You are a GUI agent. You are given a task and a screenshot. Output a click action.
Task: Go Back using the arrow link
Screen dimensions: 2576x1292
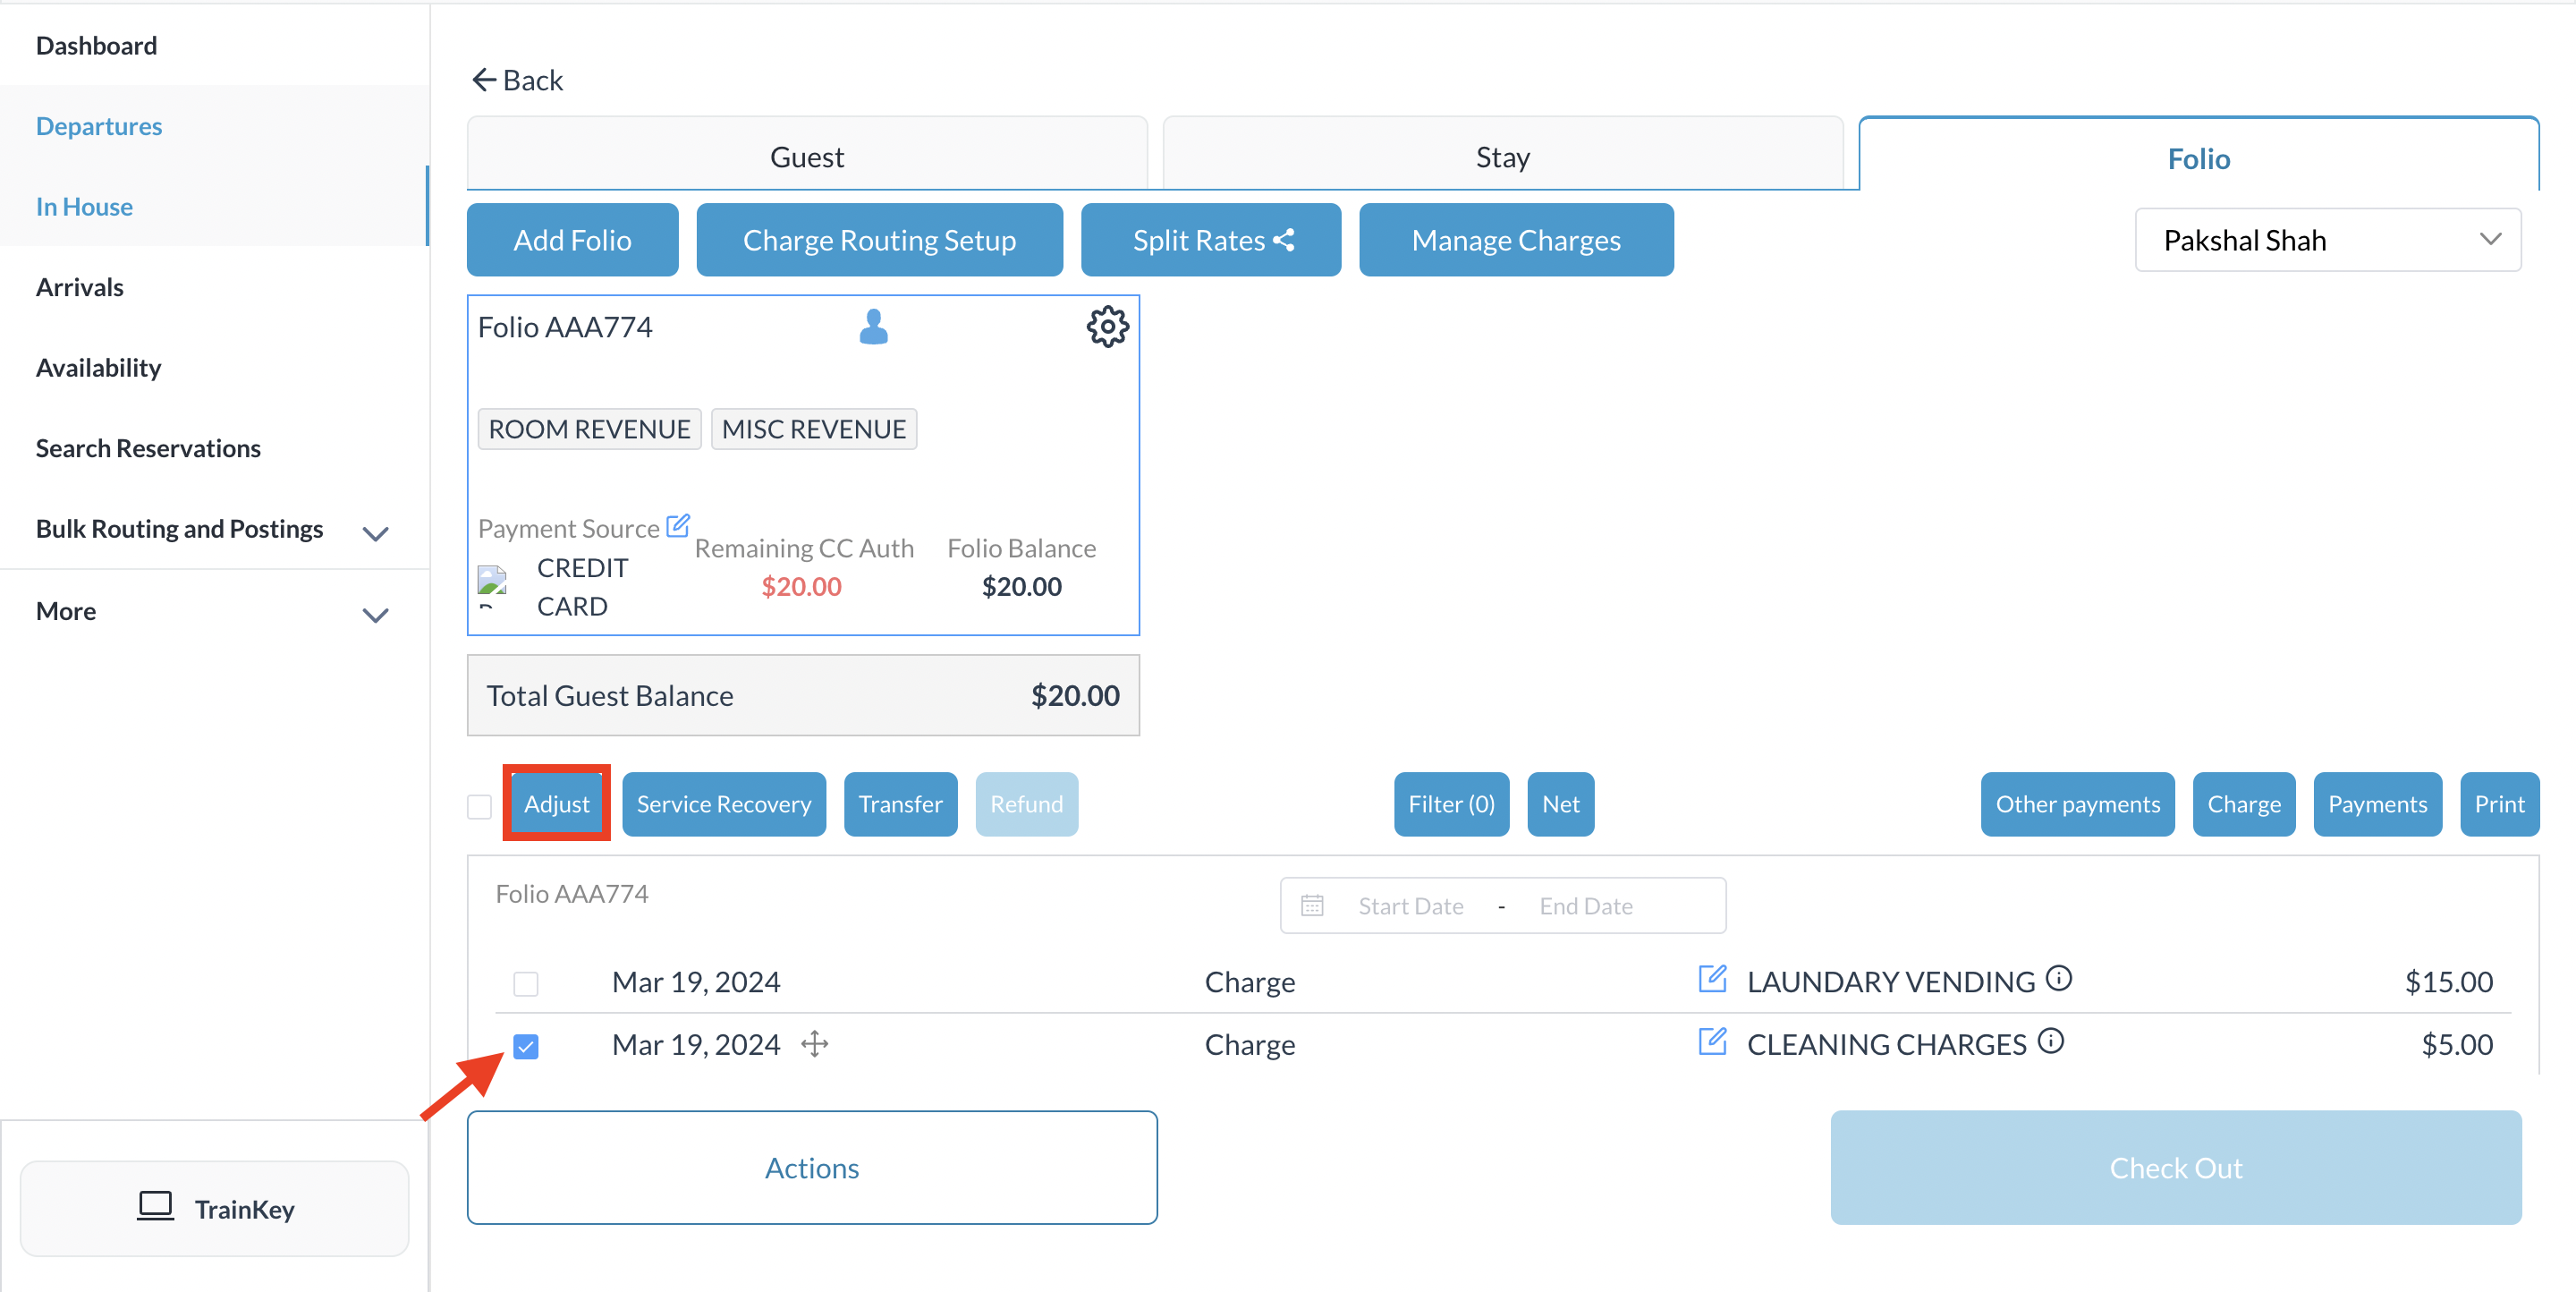(517, 80)
